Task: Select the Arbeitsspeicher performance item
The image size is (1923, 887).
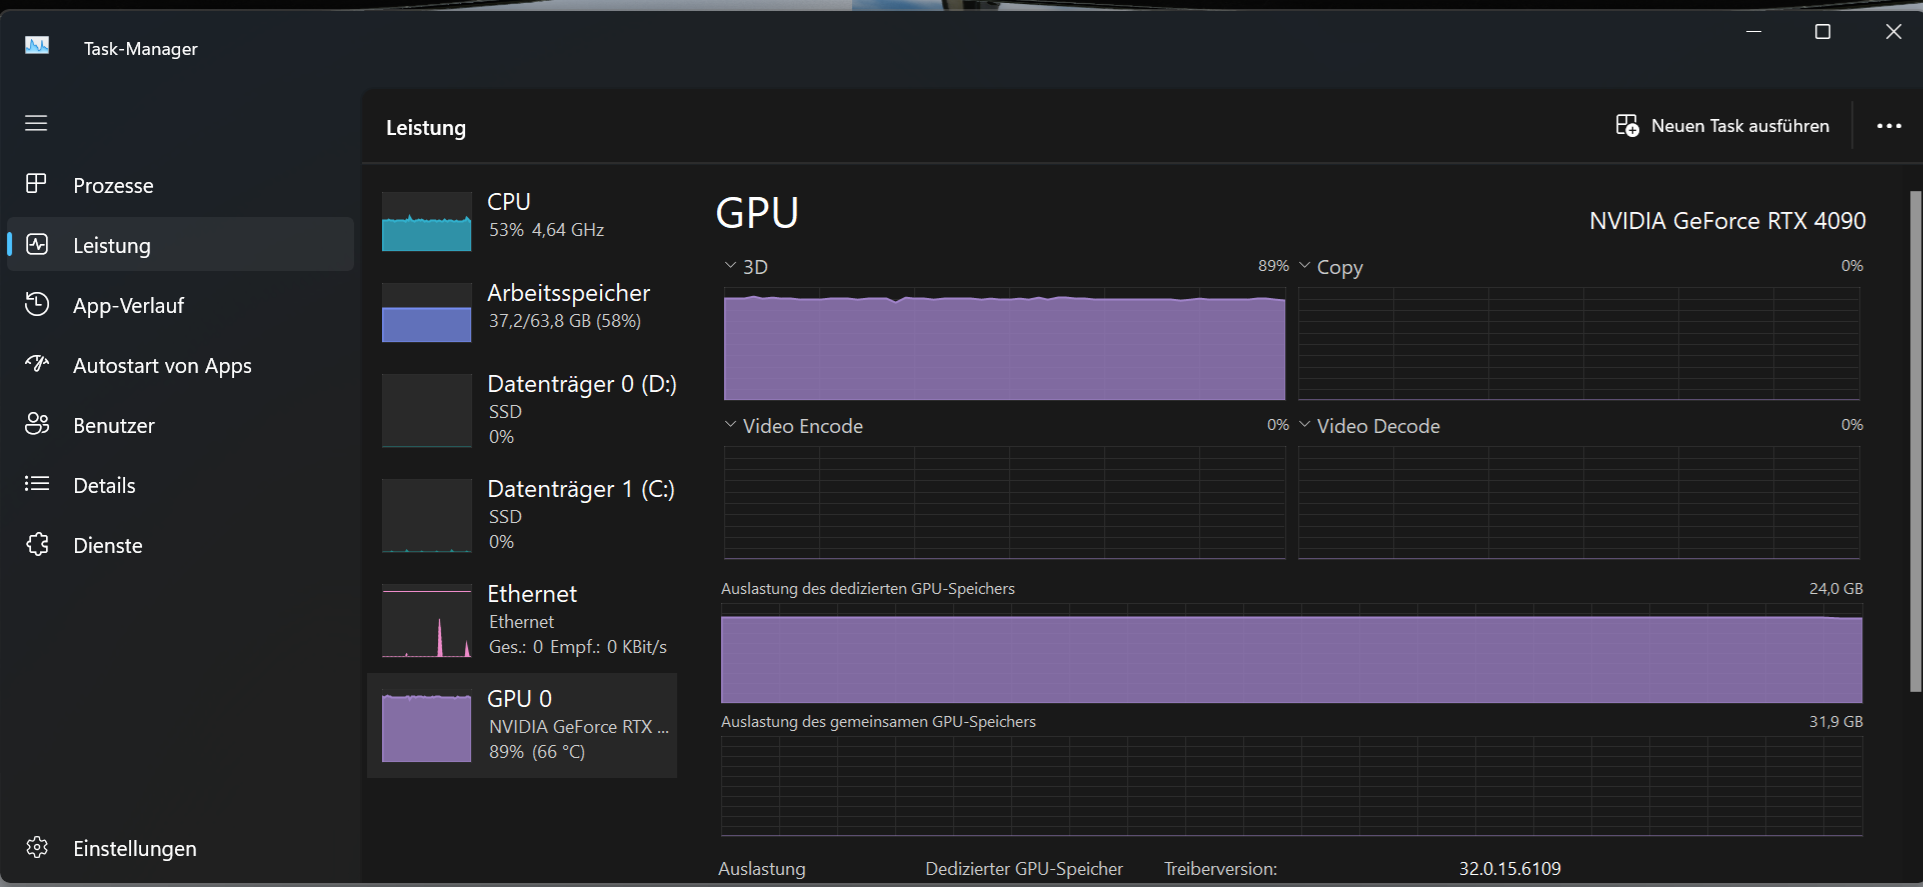Action: 522,311
